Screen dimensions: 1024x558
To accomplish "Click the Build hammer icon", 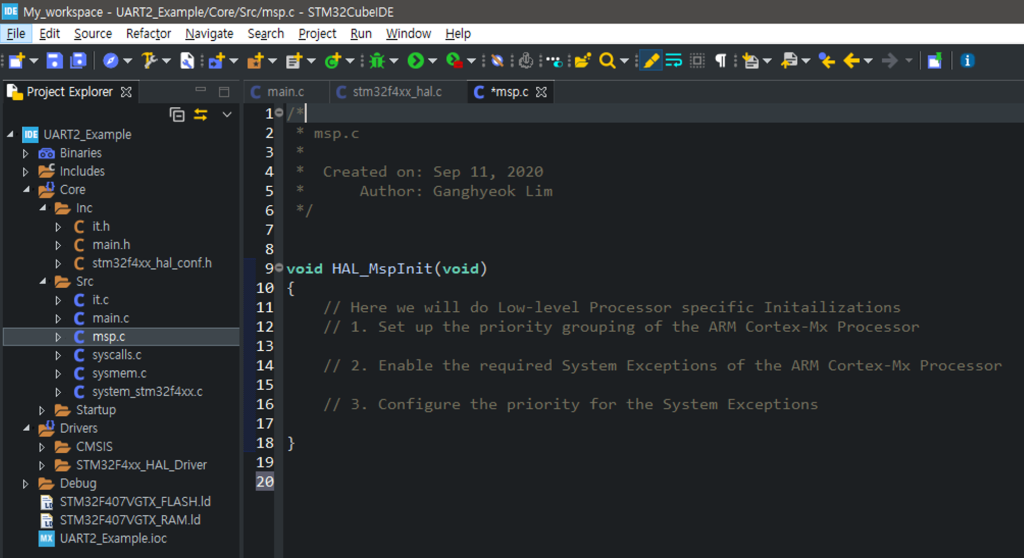I will click(149, 61).
